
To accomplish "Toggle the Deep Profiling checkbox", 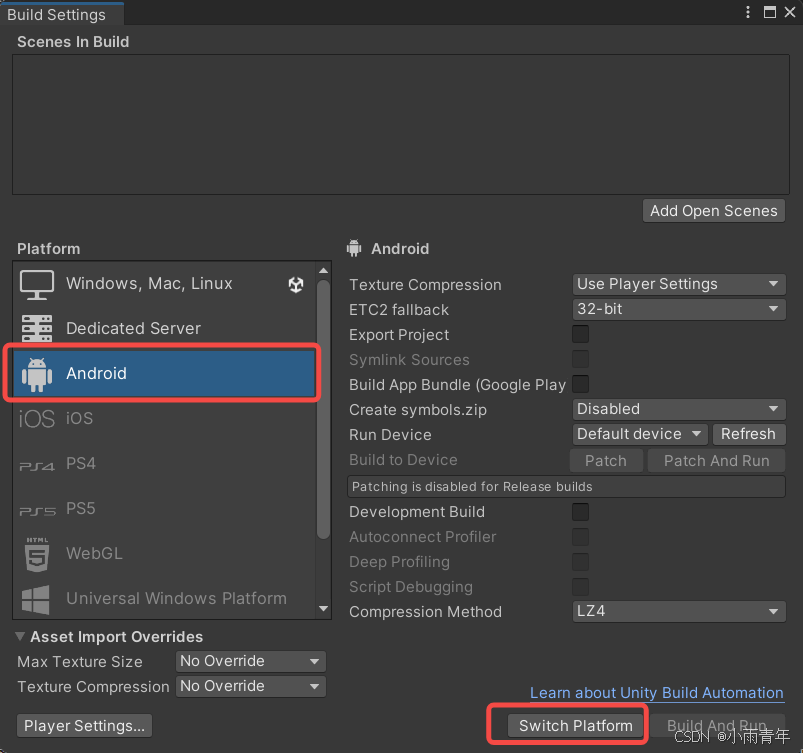I will click(x=580, y=561).
